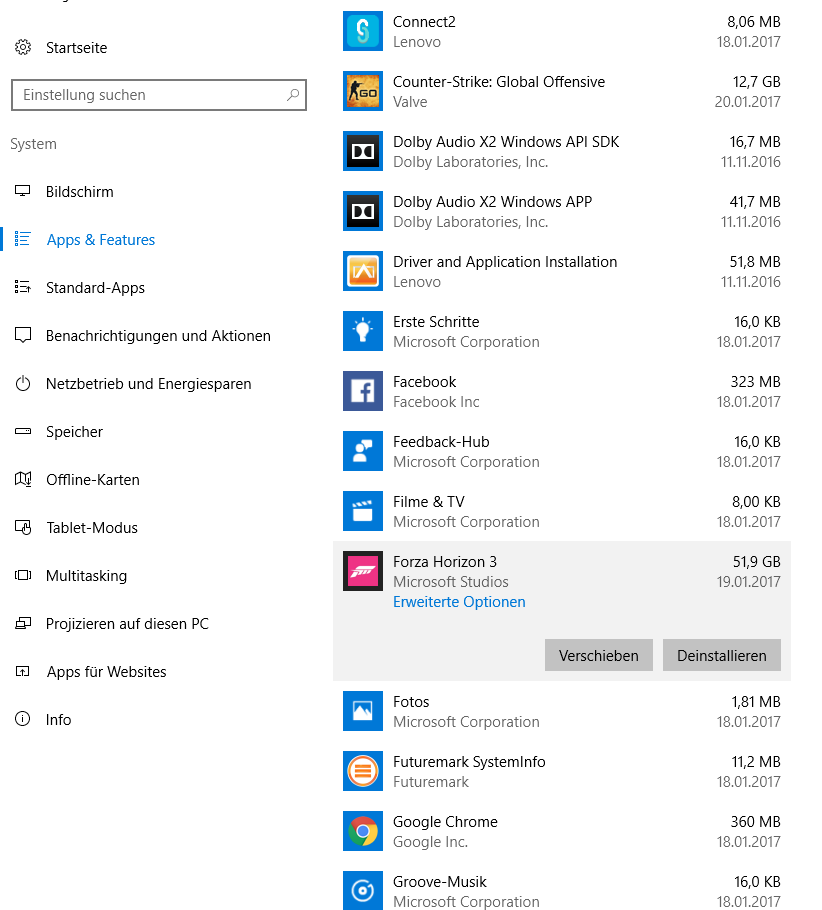
Task: Click the Futuremark SystemInfo icon
Action: (363, 771)
